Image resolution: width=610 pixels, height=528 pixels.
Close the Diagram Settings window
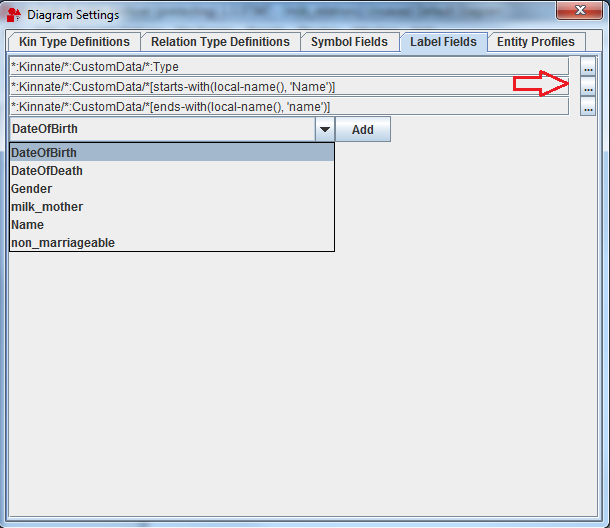pyautogui.click(x=580, y=10)
